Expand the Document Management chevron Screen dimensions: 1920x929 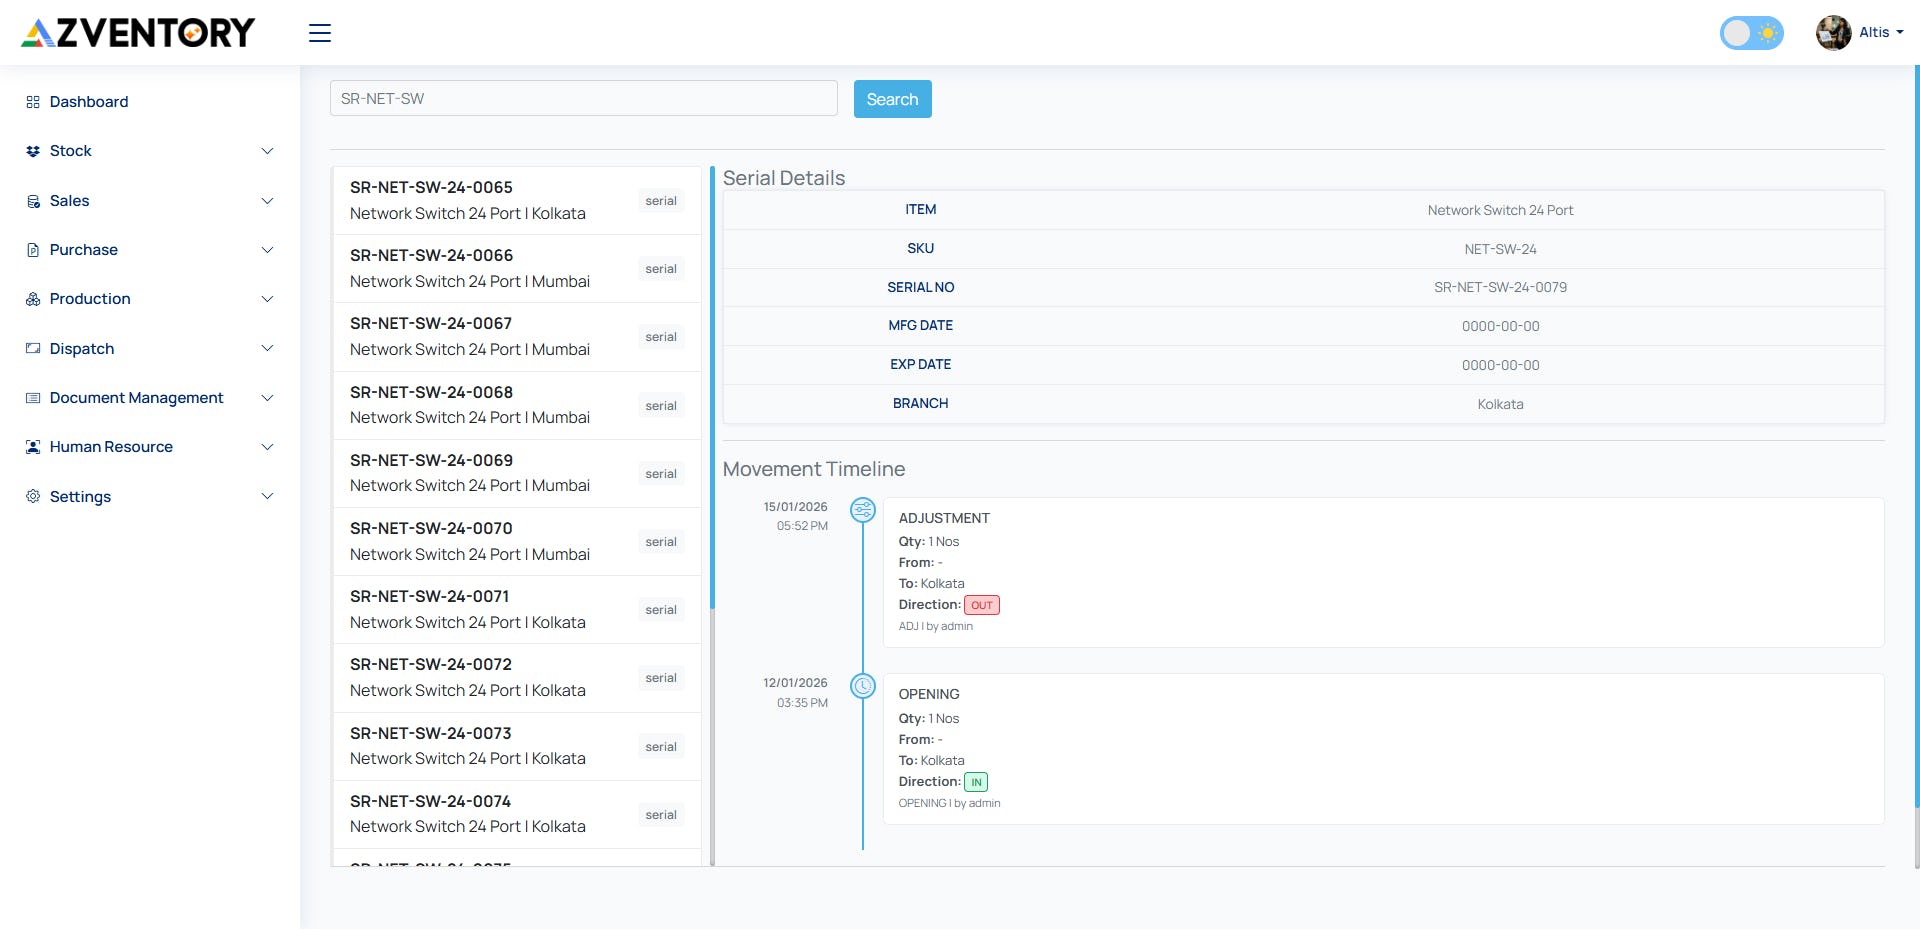pyautogui.click(x=267, y=397)
